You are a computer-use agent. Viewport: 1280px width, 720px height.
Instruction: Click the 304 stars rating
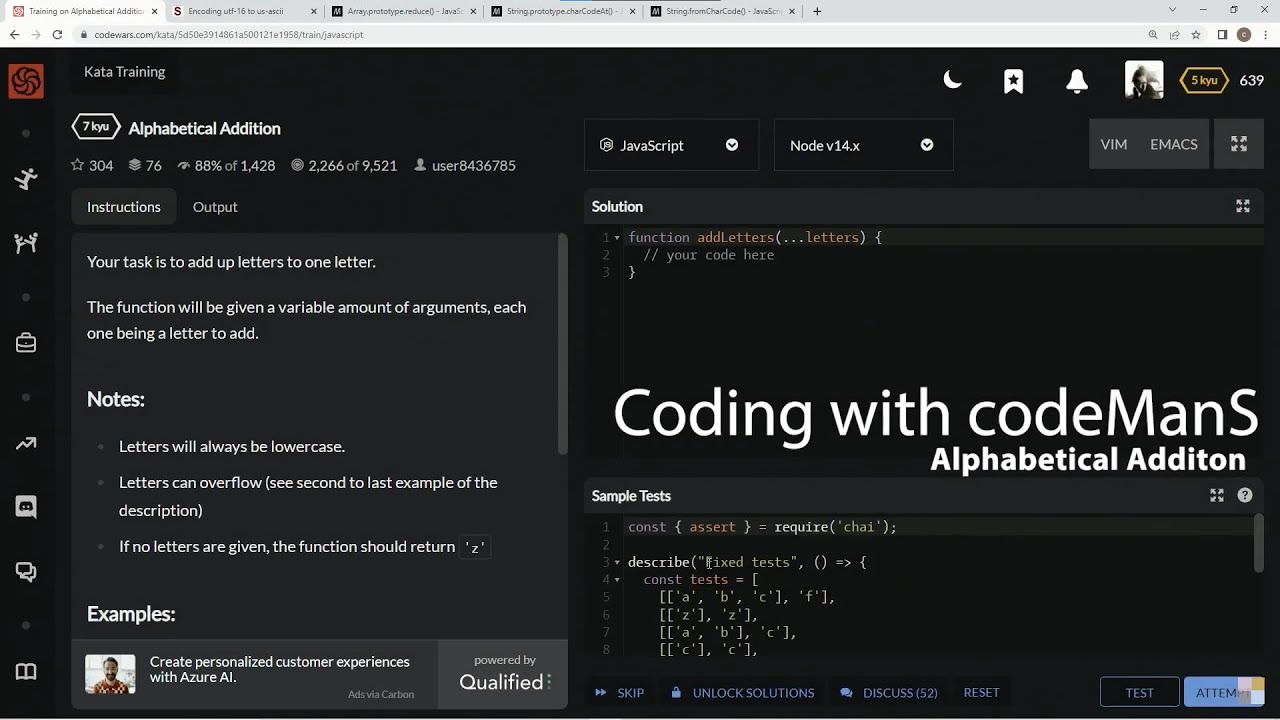click(x=92, y=165)
